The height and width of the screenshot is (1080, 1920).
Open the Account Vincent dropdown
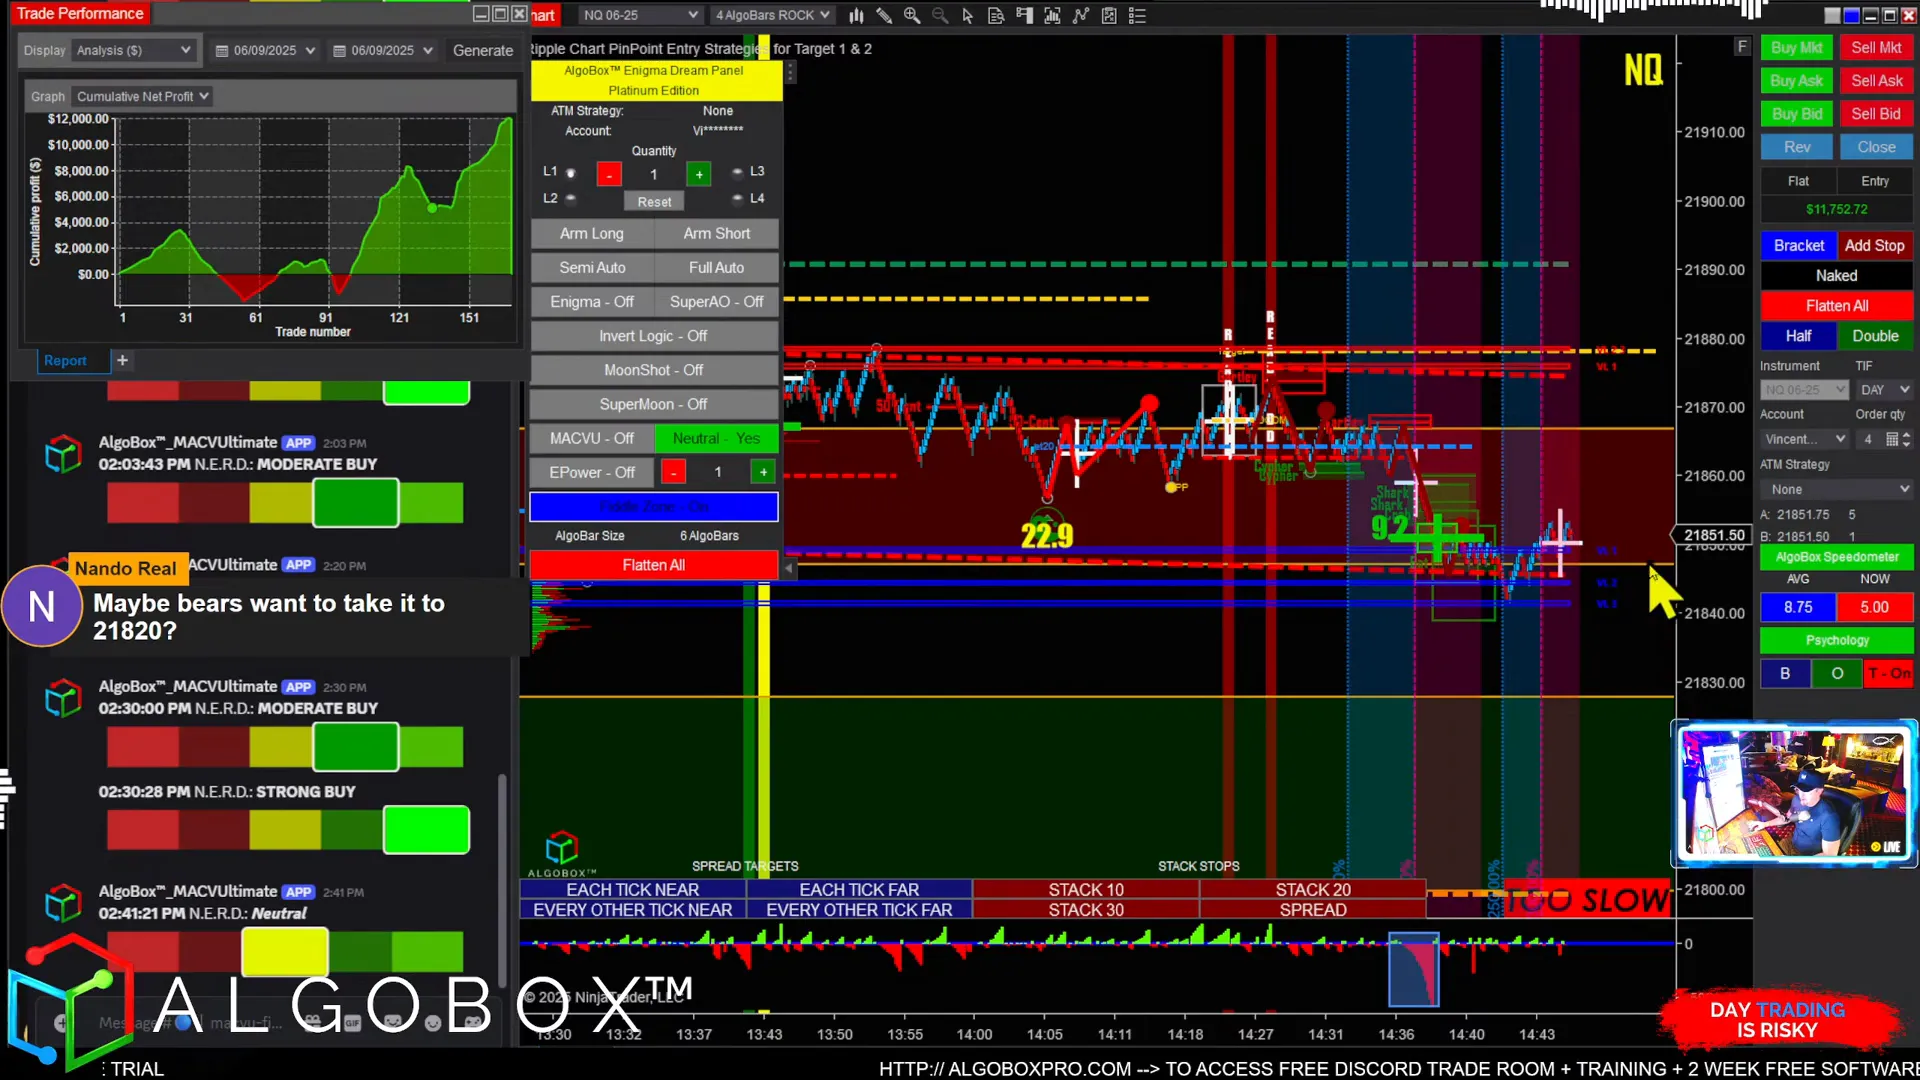pos(1804,439)
